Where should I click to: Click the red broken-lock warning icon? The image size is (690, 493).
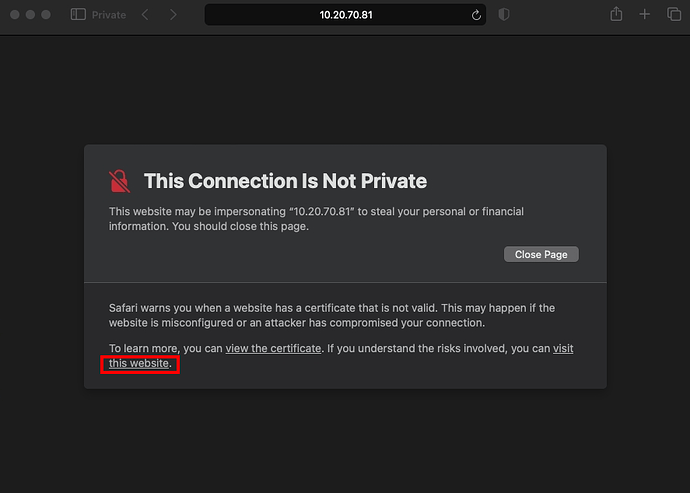click(x=120, y=181)
